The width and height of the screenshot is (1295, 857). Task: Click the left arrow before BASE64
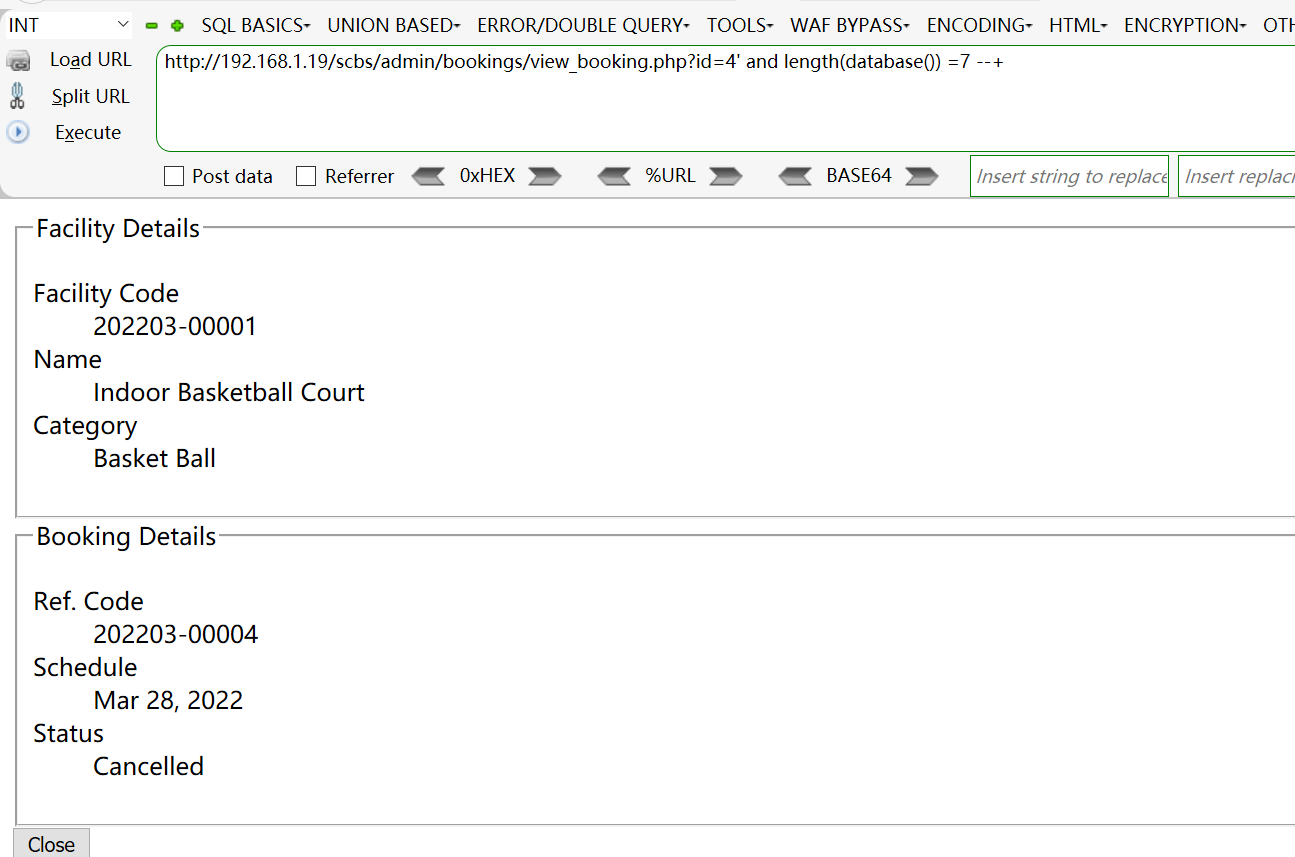795,176
